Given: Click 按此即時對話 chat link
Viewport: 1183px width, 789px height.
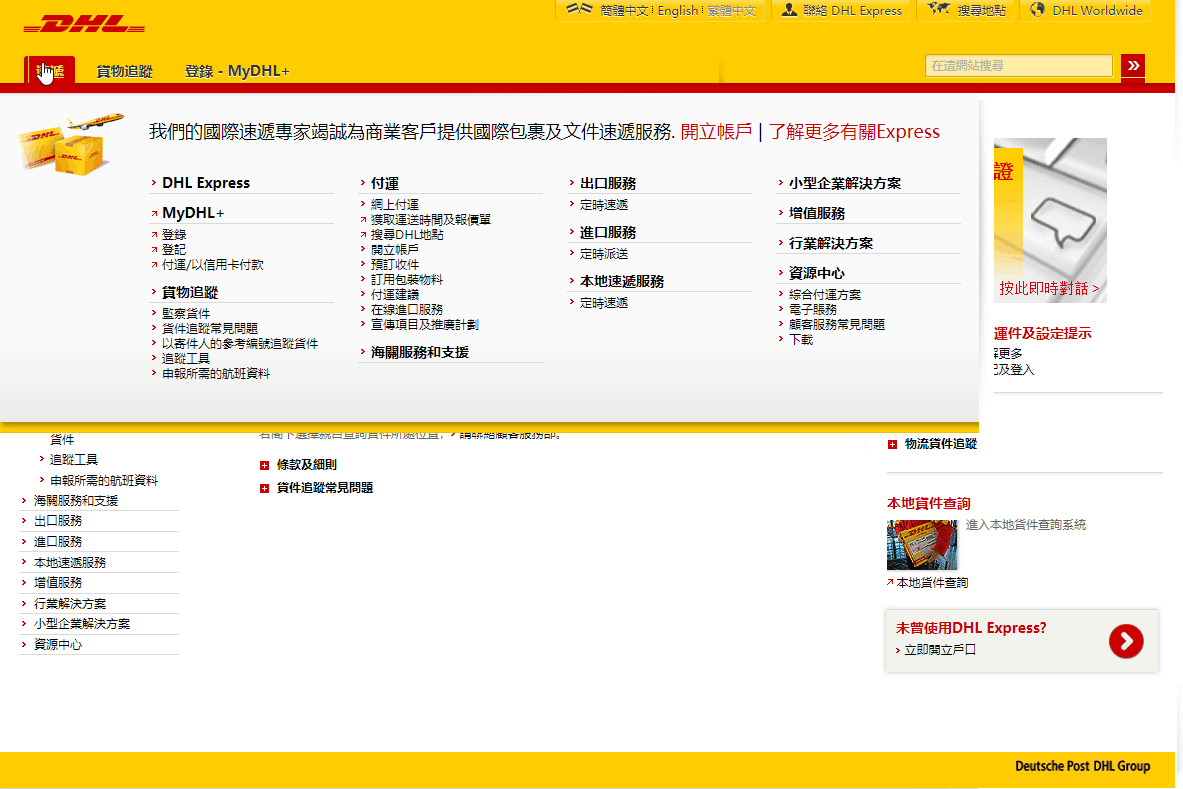Looking at the screenshot, I should tap(1049, 289).
